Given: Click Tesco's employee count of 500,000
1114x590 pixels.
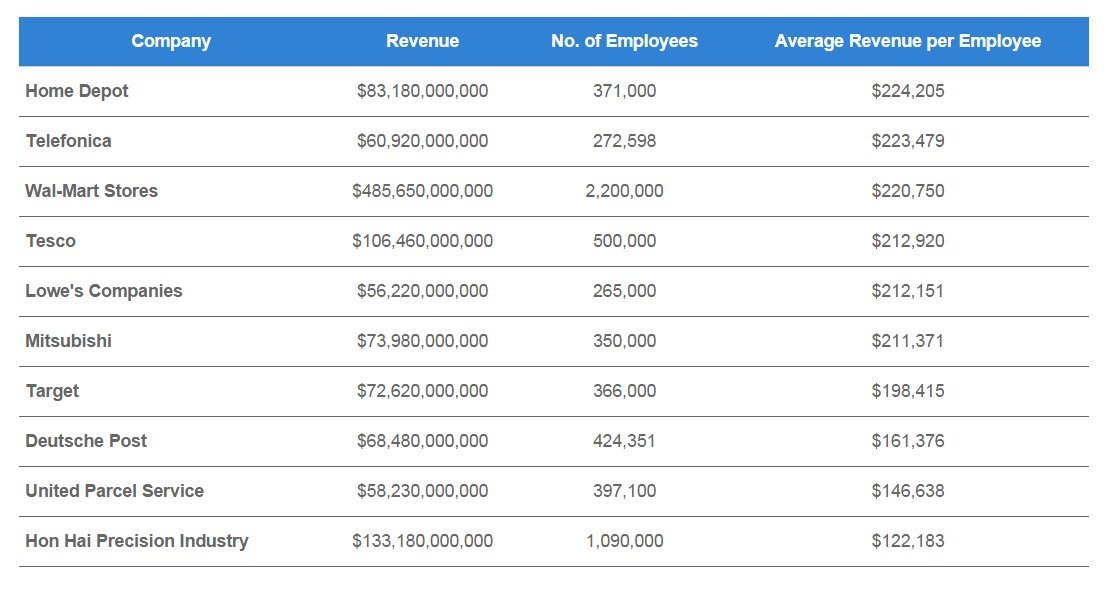Looking at the screenshot, I should [625, 241].
